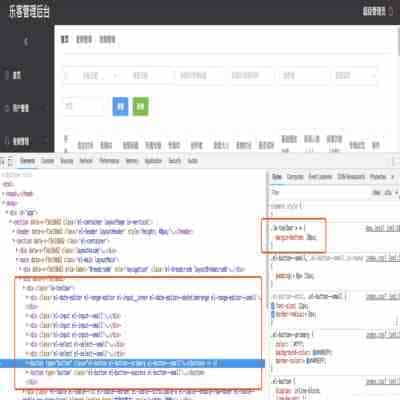Open the Memory tab in DevTools
Image resolution: width=400 pixels, height=400 pixels.
click(132, 161)
